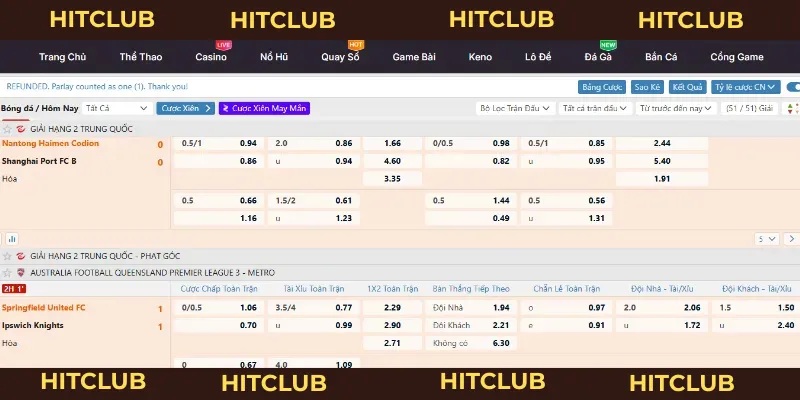
Task: Open the Tất cả trận đấu dropdown
Action: click(595, 108)
